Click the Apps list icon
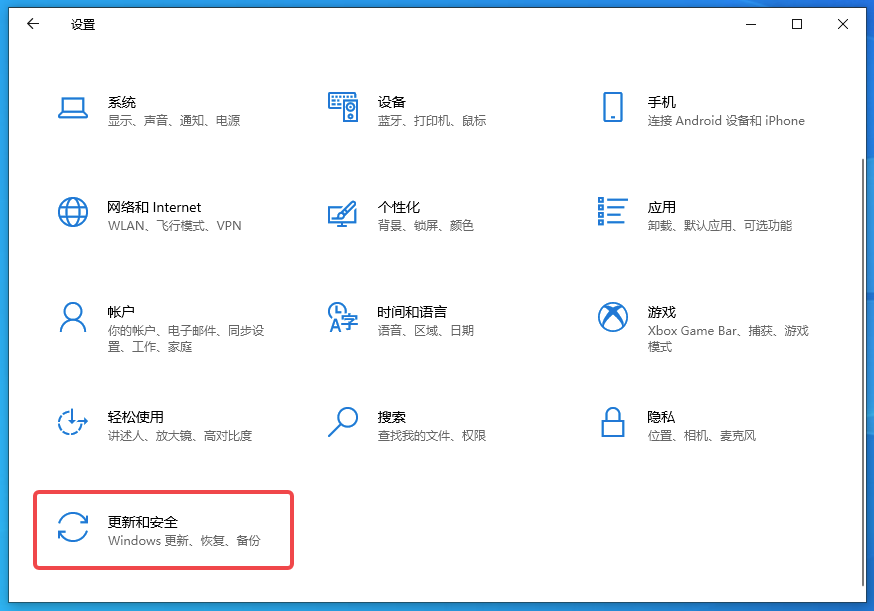The image size is (874, 611). coord(613,211)
